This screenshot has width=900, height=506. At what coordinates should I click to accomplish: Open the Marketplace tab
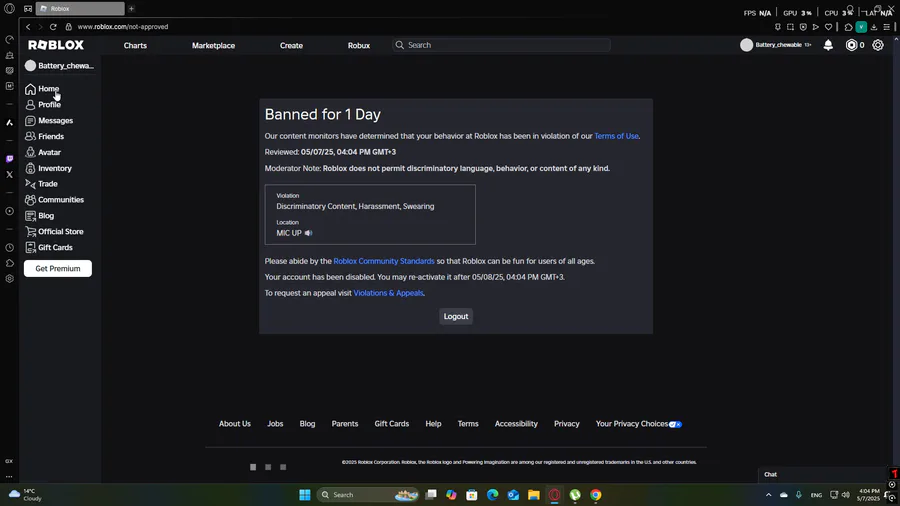click(x=214, y=45)
